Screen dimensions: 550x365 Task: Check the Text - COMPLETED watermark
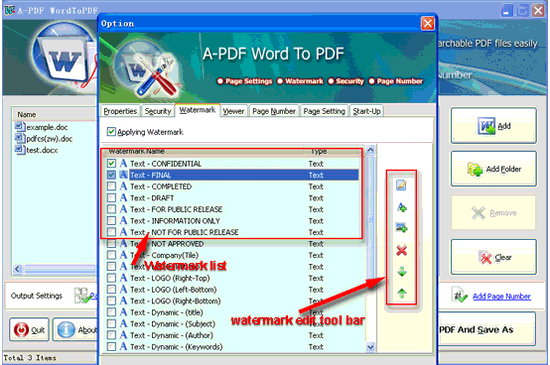111,186
